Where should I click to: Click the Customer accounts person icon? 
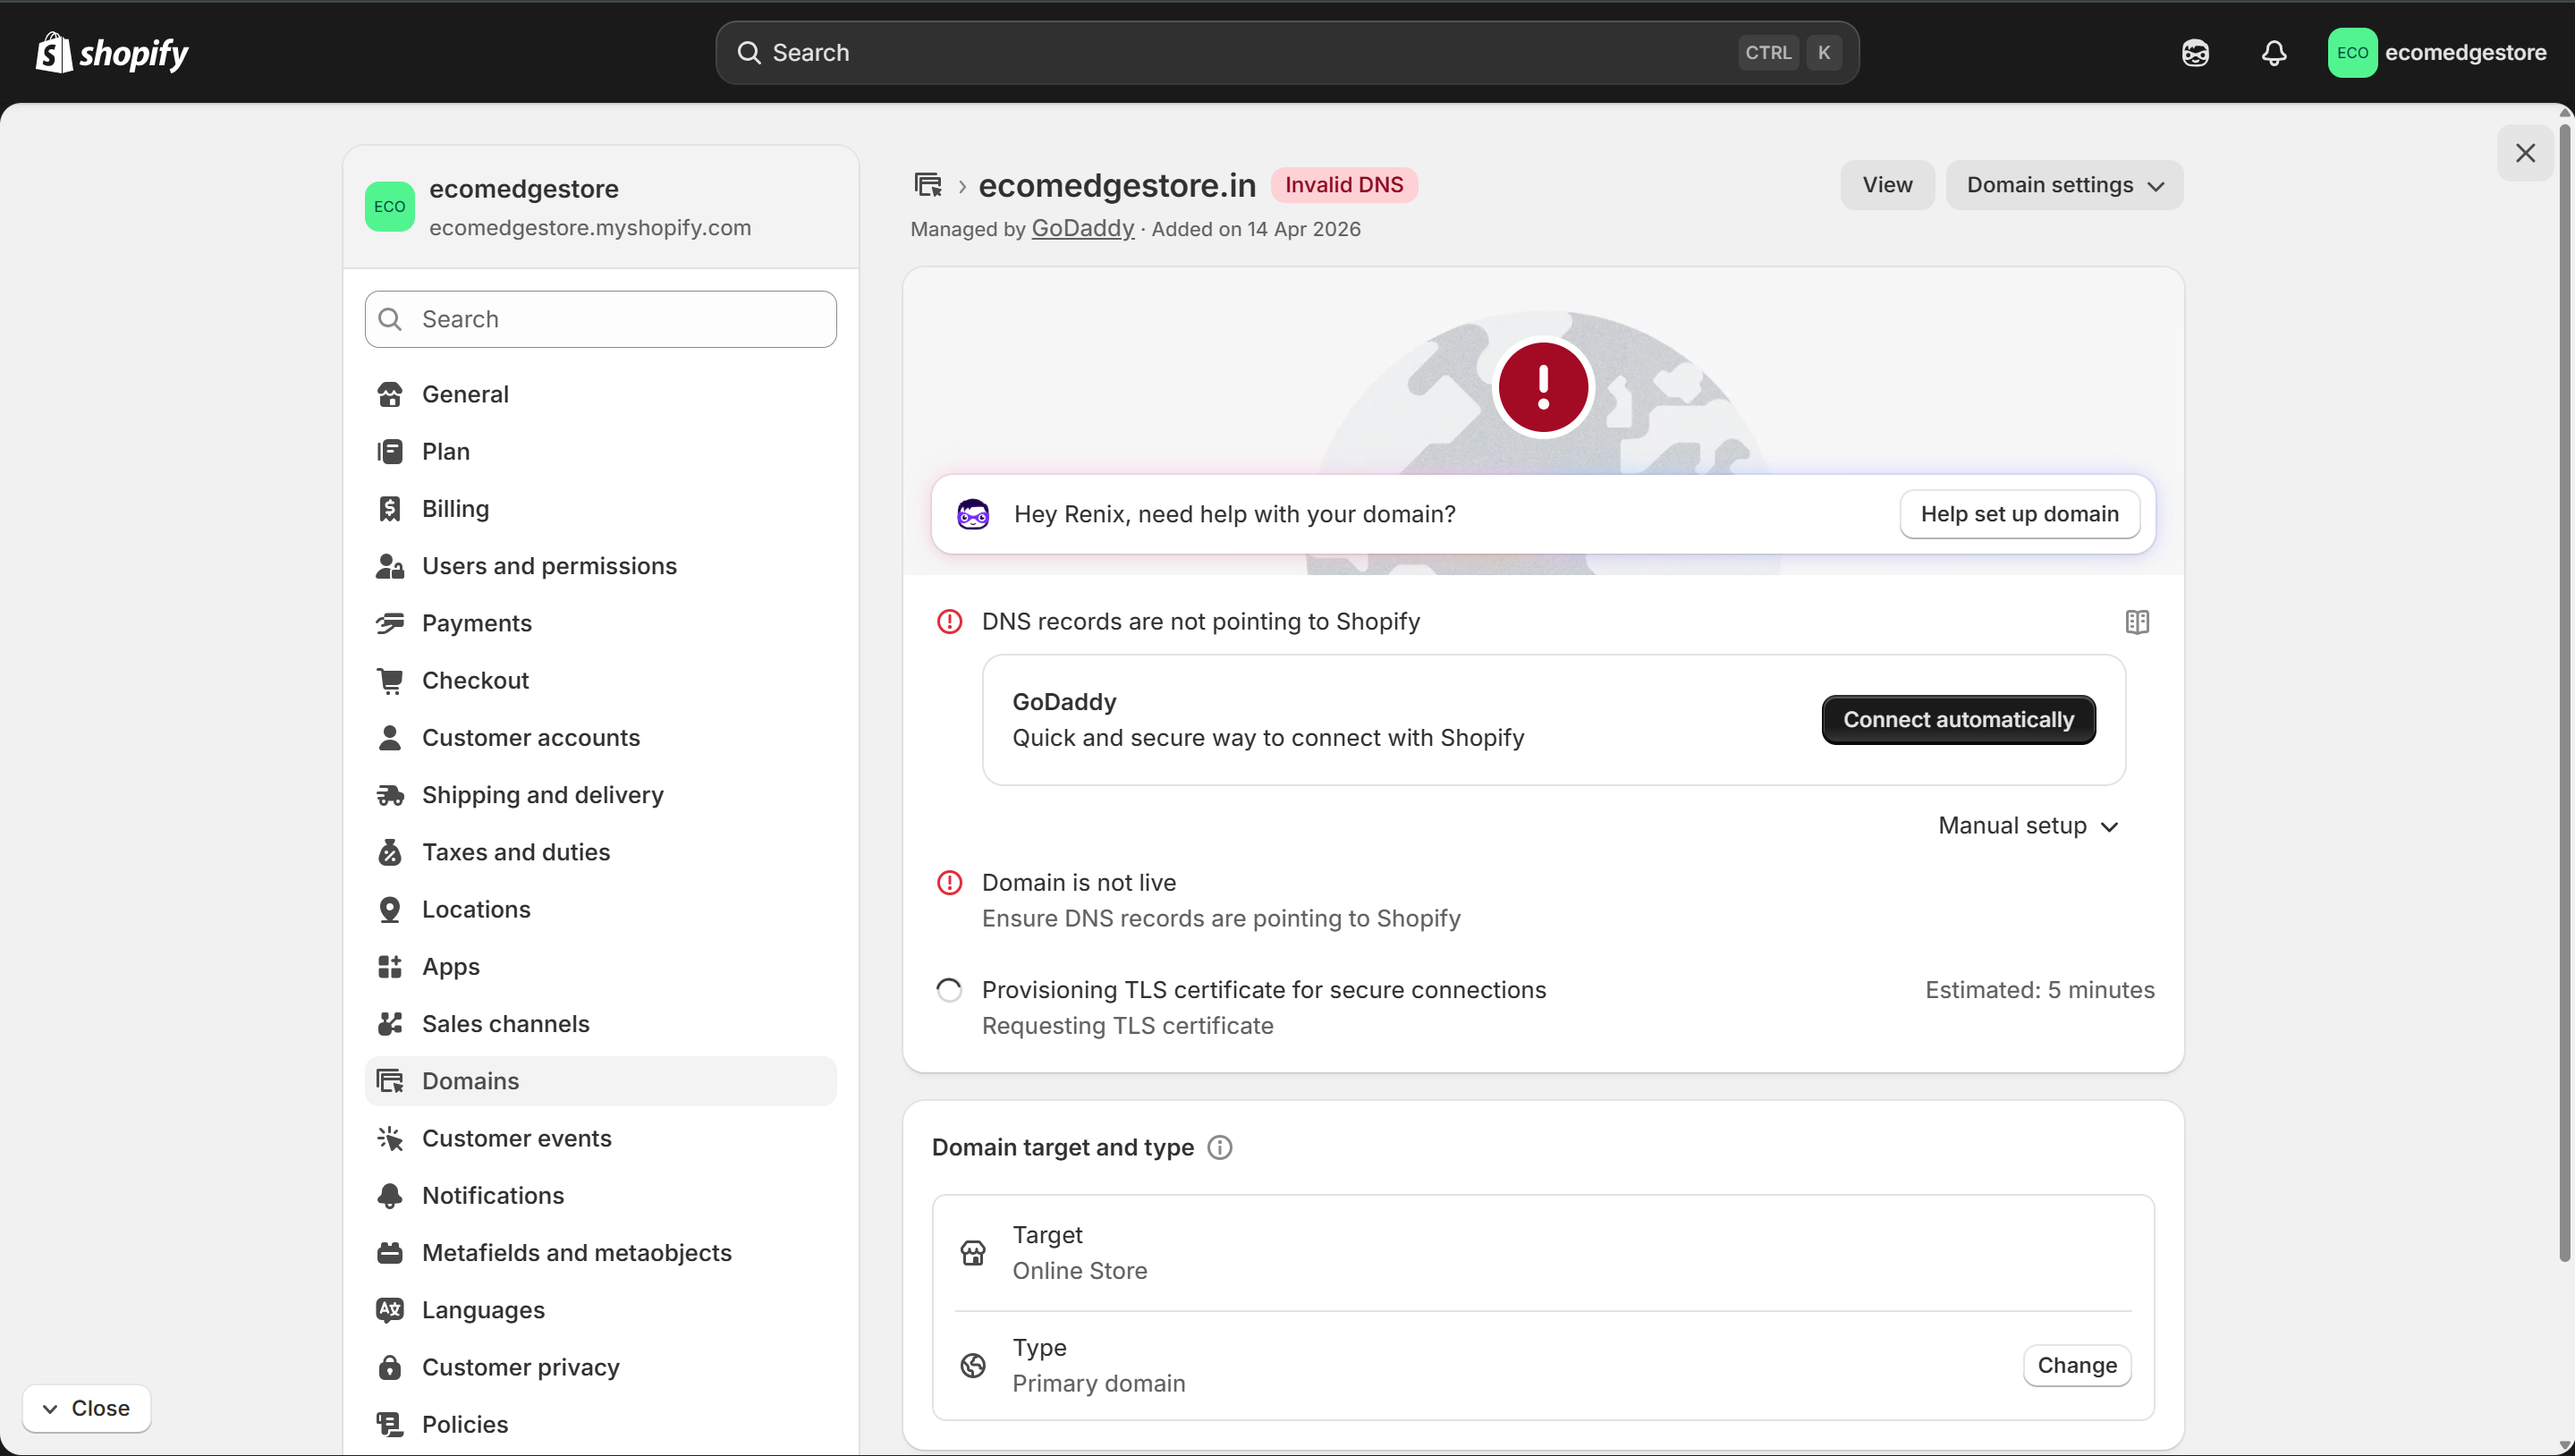[x=390, y=738]
